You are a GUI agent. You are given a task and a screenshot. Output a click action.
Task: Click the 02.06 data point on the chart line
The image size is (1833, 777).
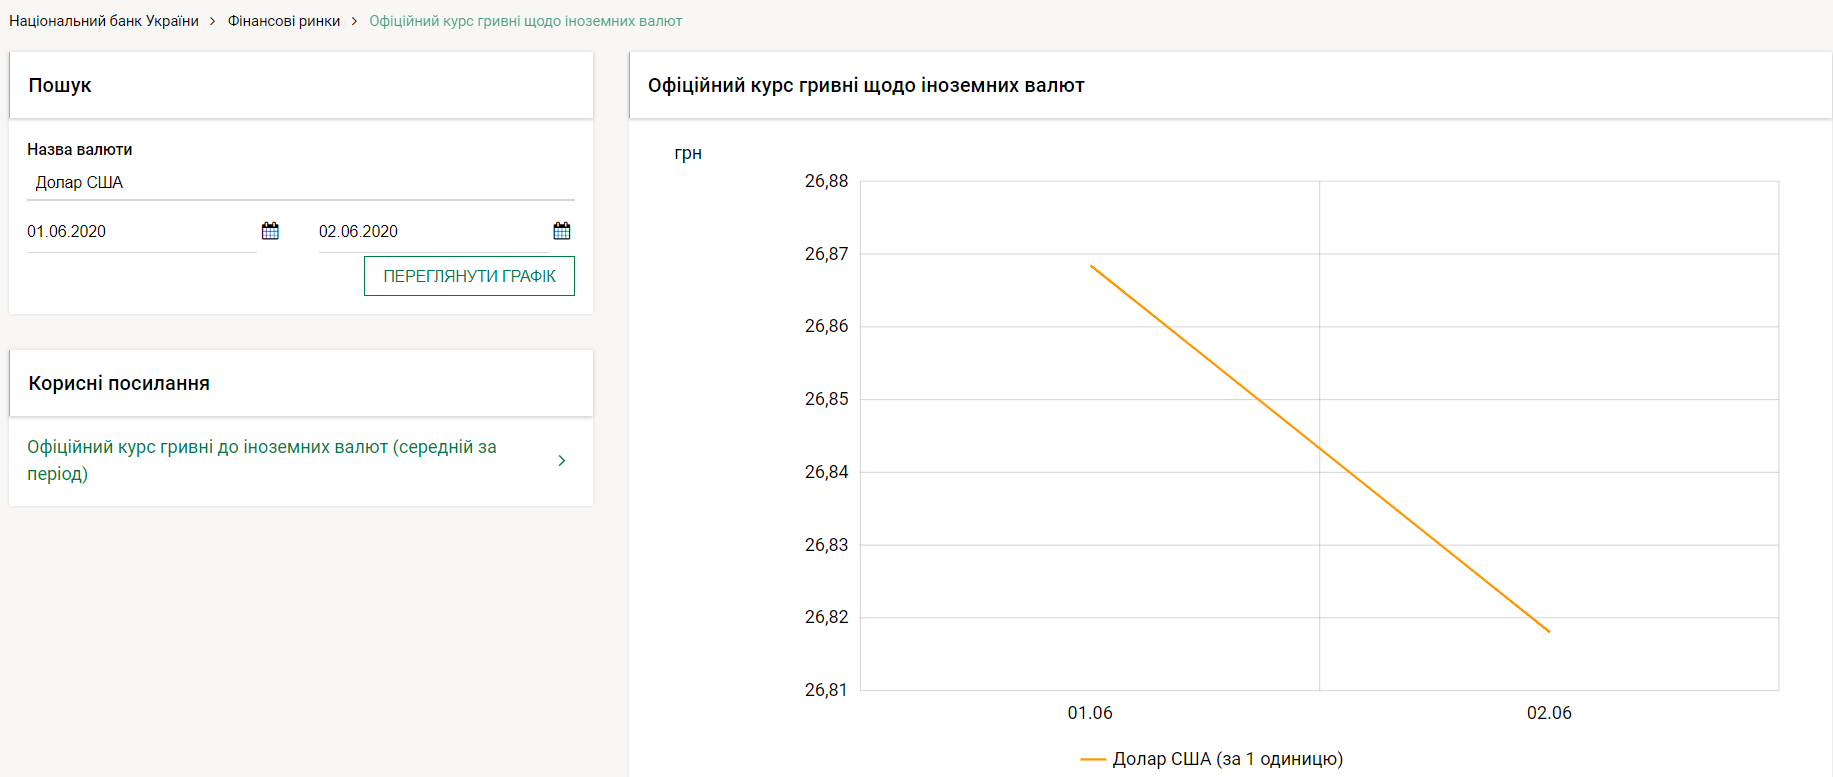click(x=1549, y=631)
